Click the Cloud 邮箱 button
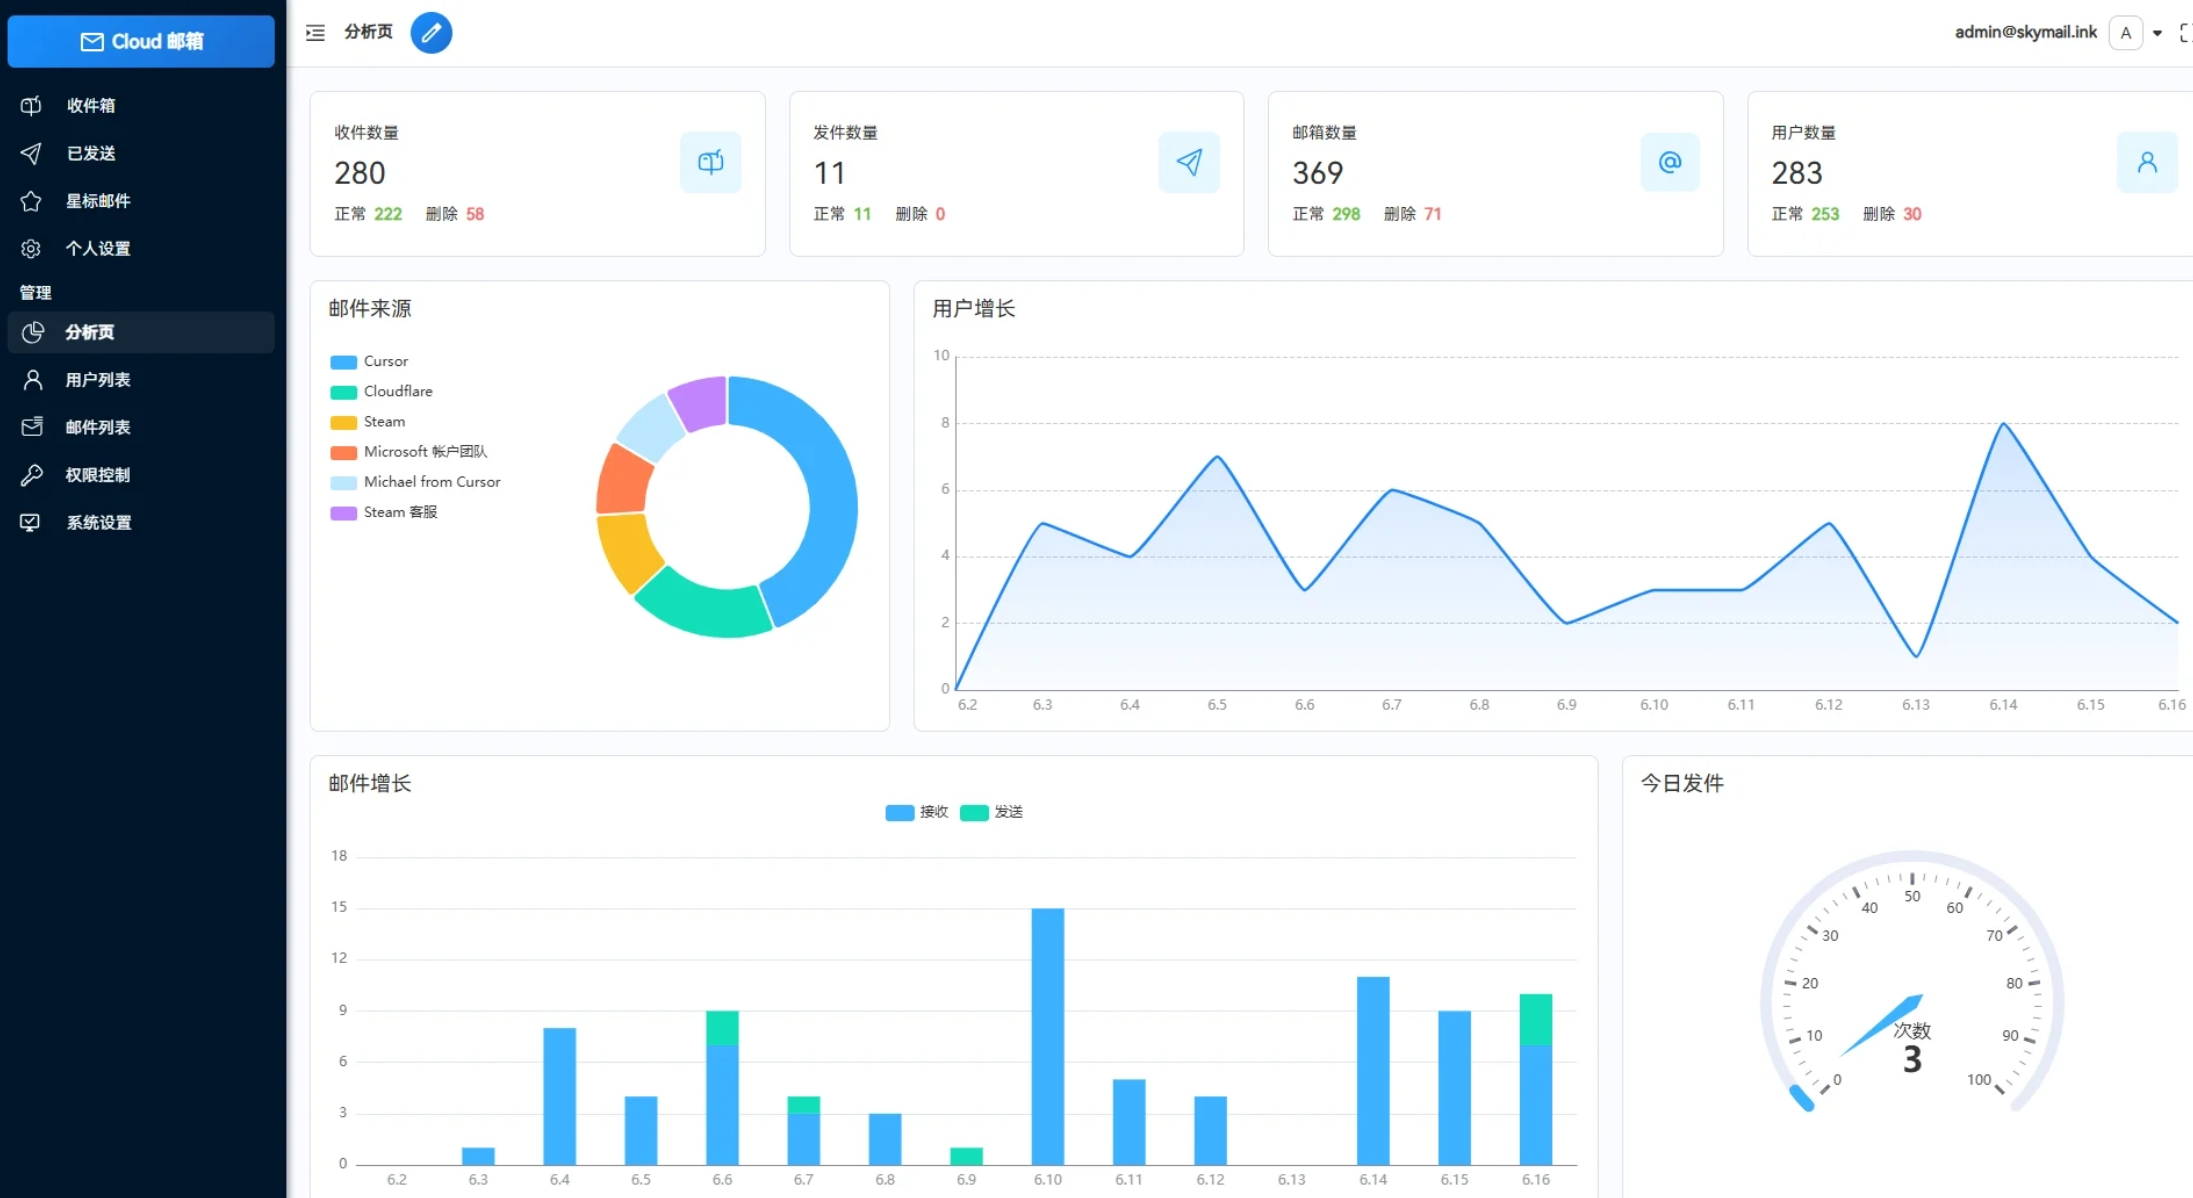This screenshot has height=1198, width=2193. click(x=141, y=41)
